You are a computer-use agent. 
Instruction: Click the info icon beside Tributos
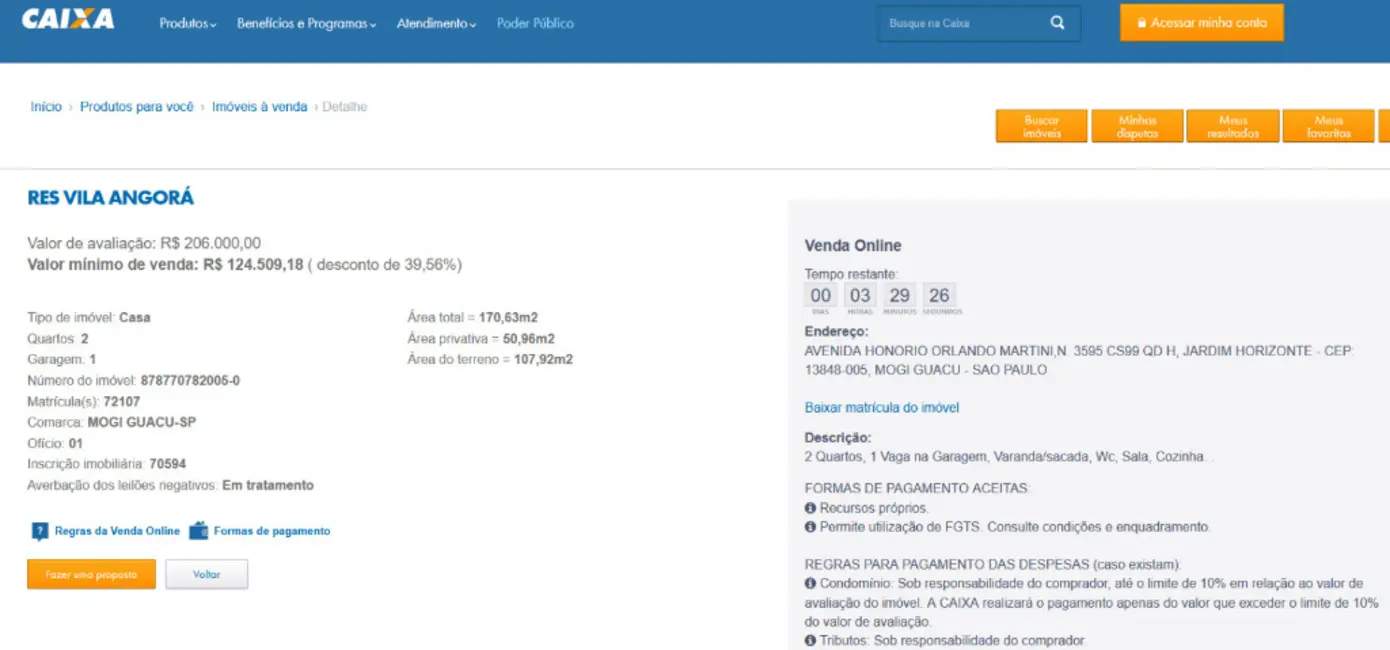(x=810, y=640)
